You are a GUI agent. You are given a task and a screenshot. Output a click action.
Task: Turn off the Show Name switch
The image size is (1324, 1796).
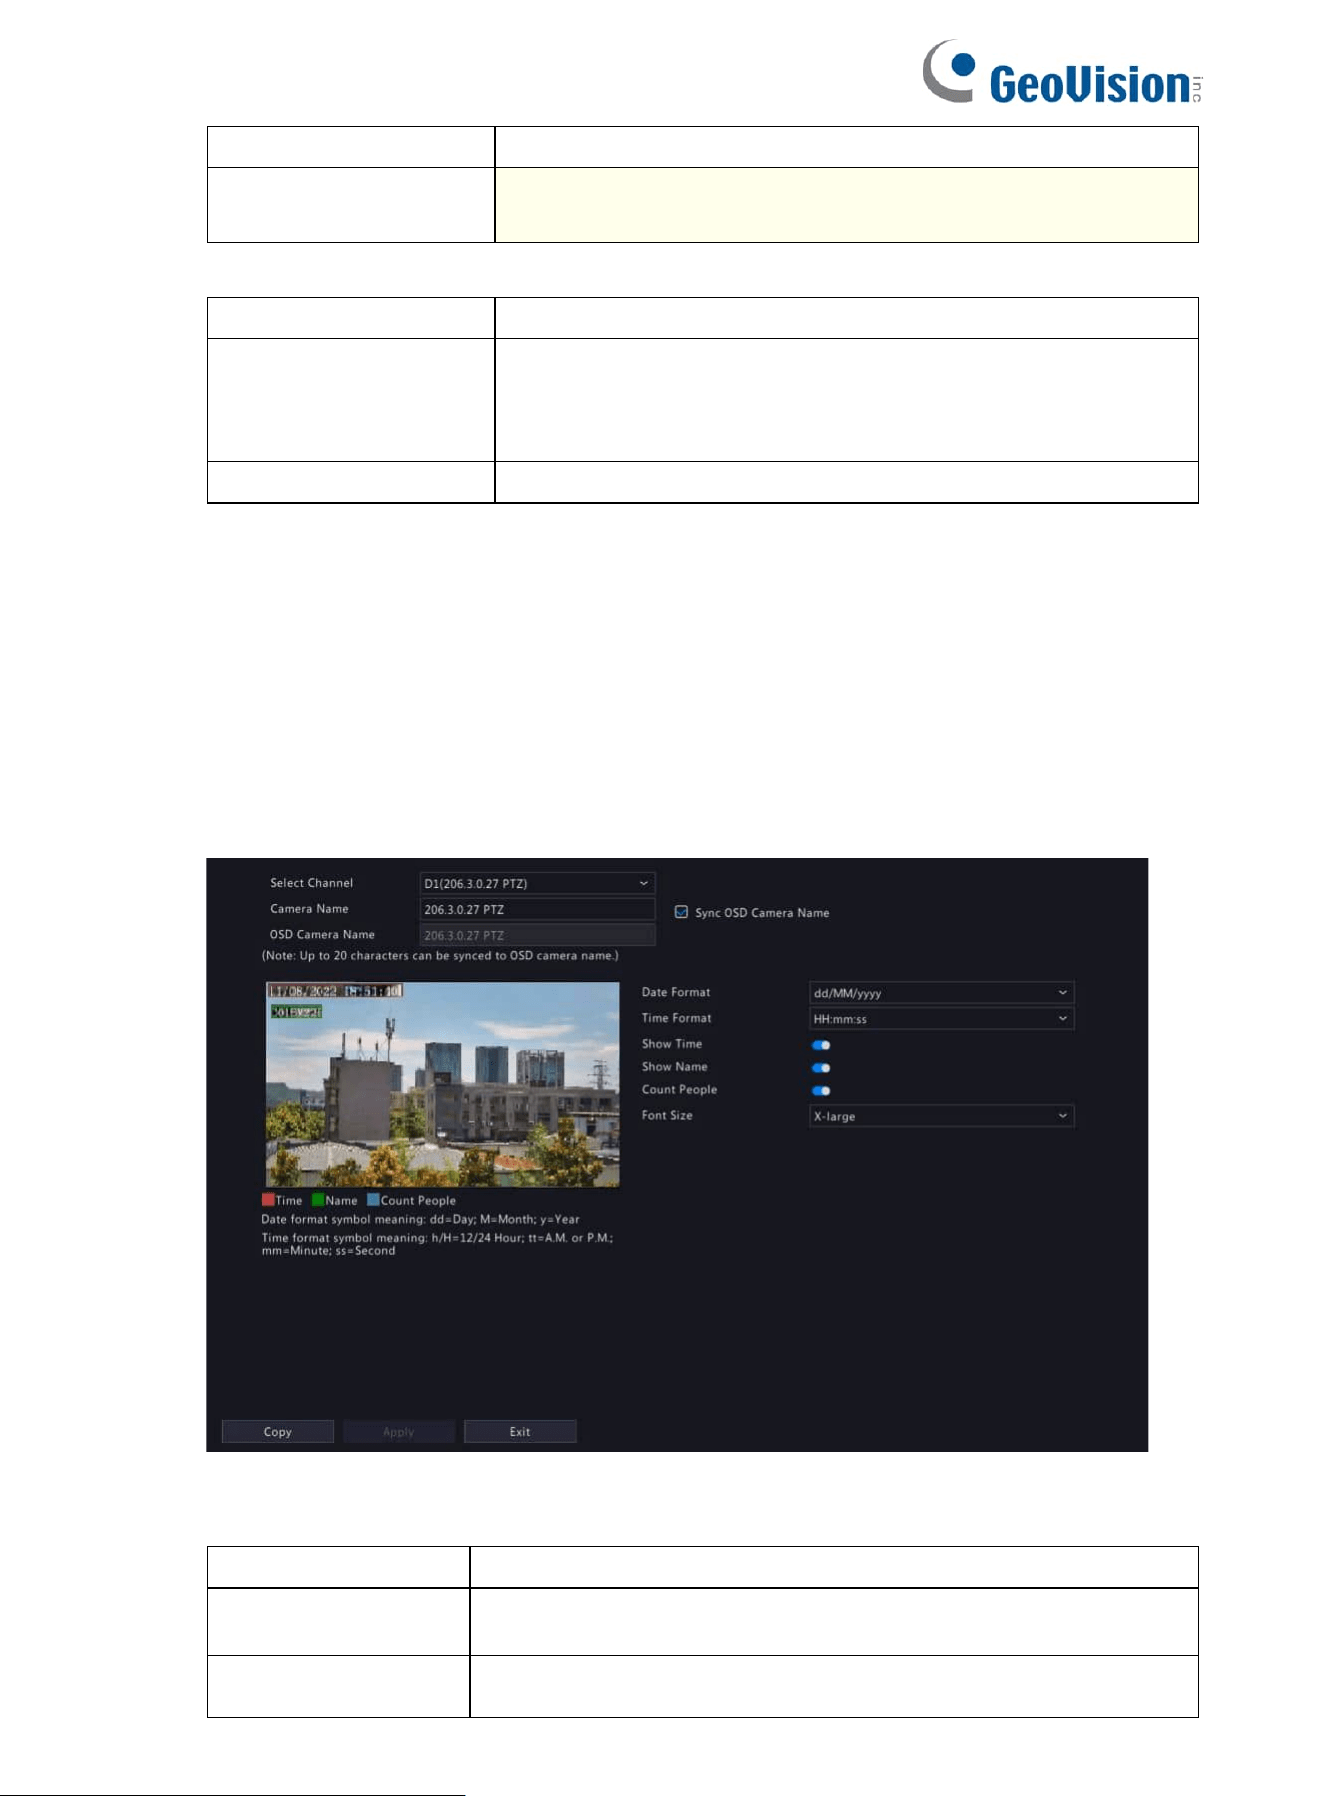coord(821,1068)
